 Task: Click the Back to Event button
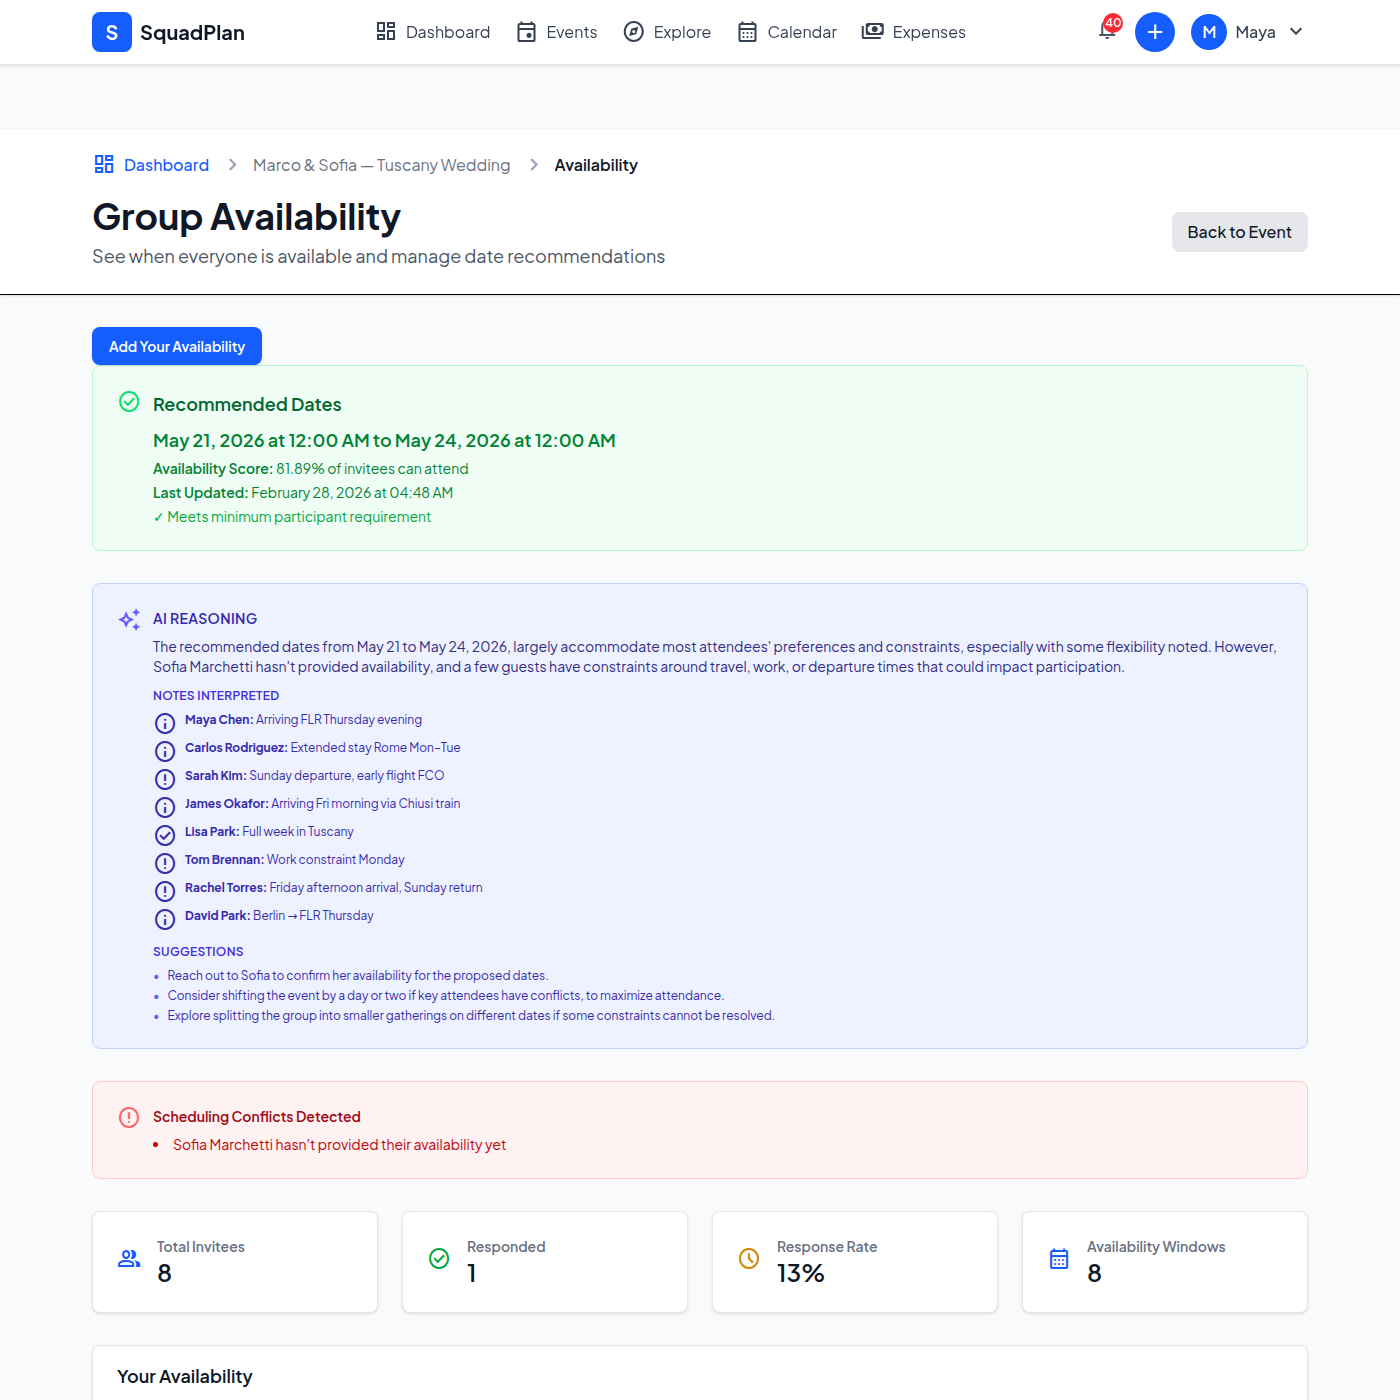pos(1239,232)
